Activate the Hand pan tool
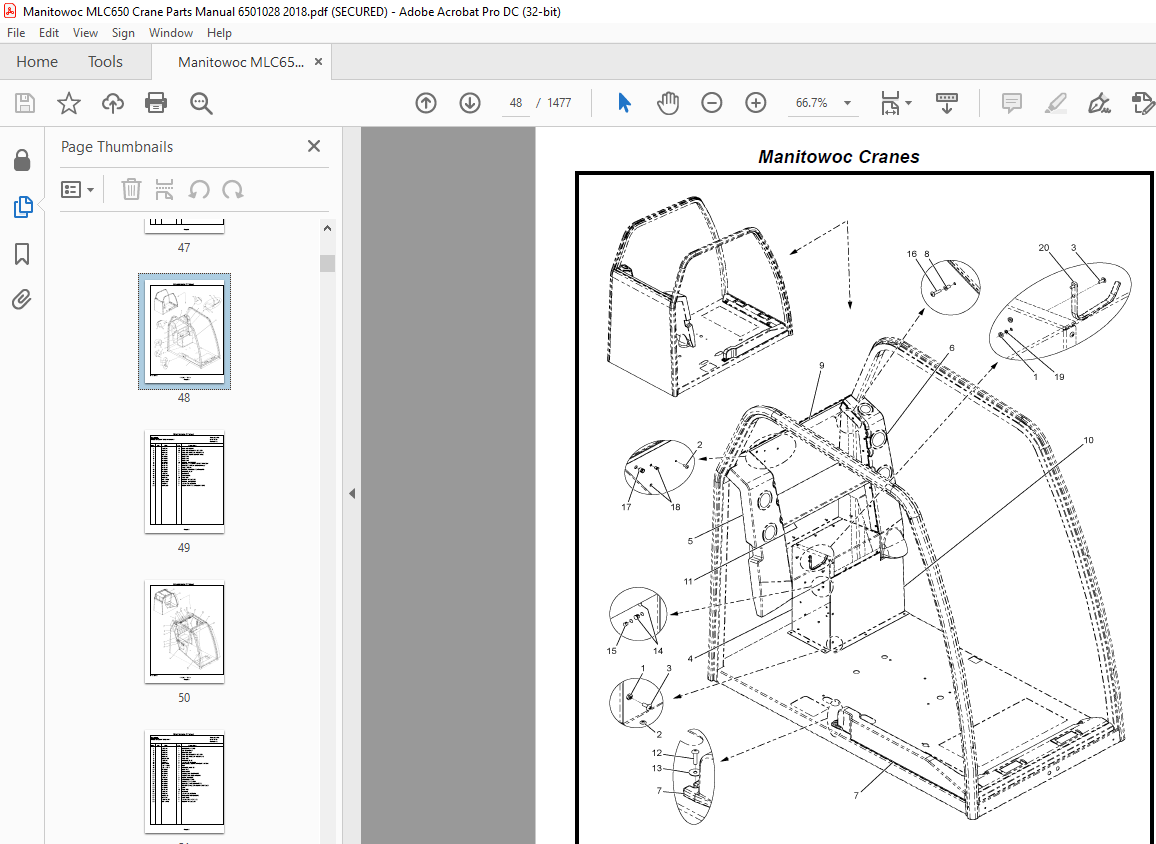 668,103
